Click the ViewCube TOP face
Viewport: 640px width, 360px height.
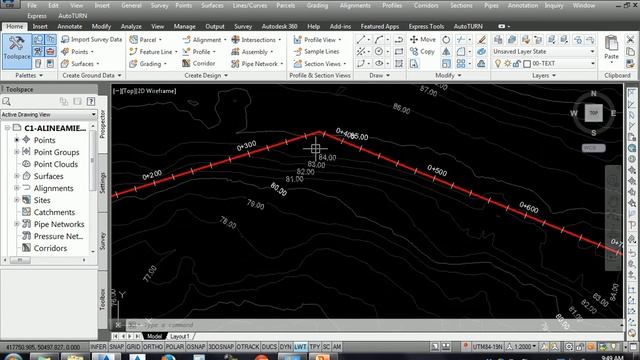click(x=593, y=113)
